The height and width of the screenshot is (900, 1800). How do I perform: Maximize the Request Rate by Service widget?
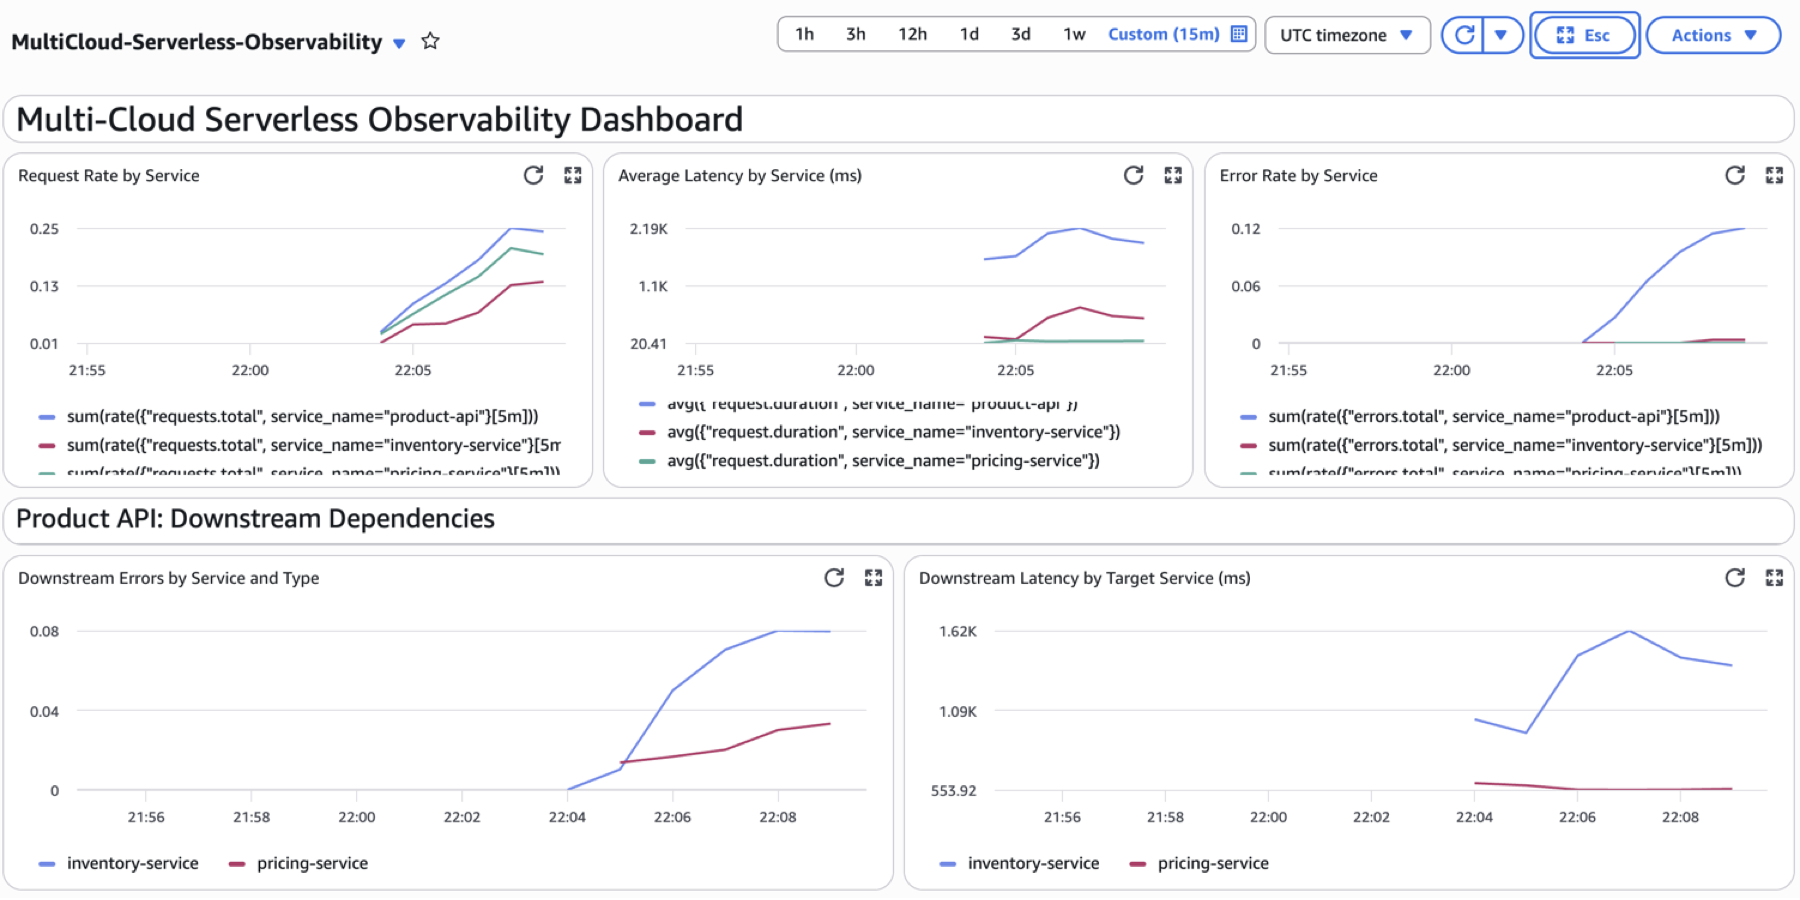point(573,176)
